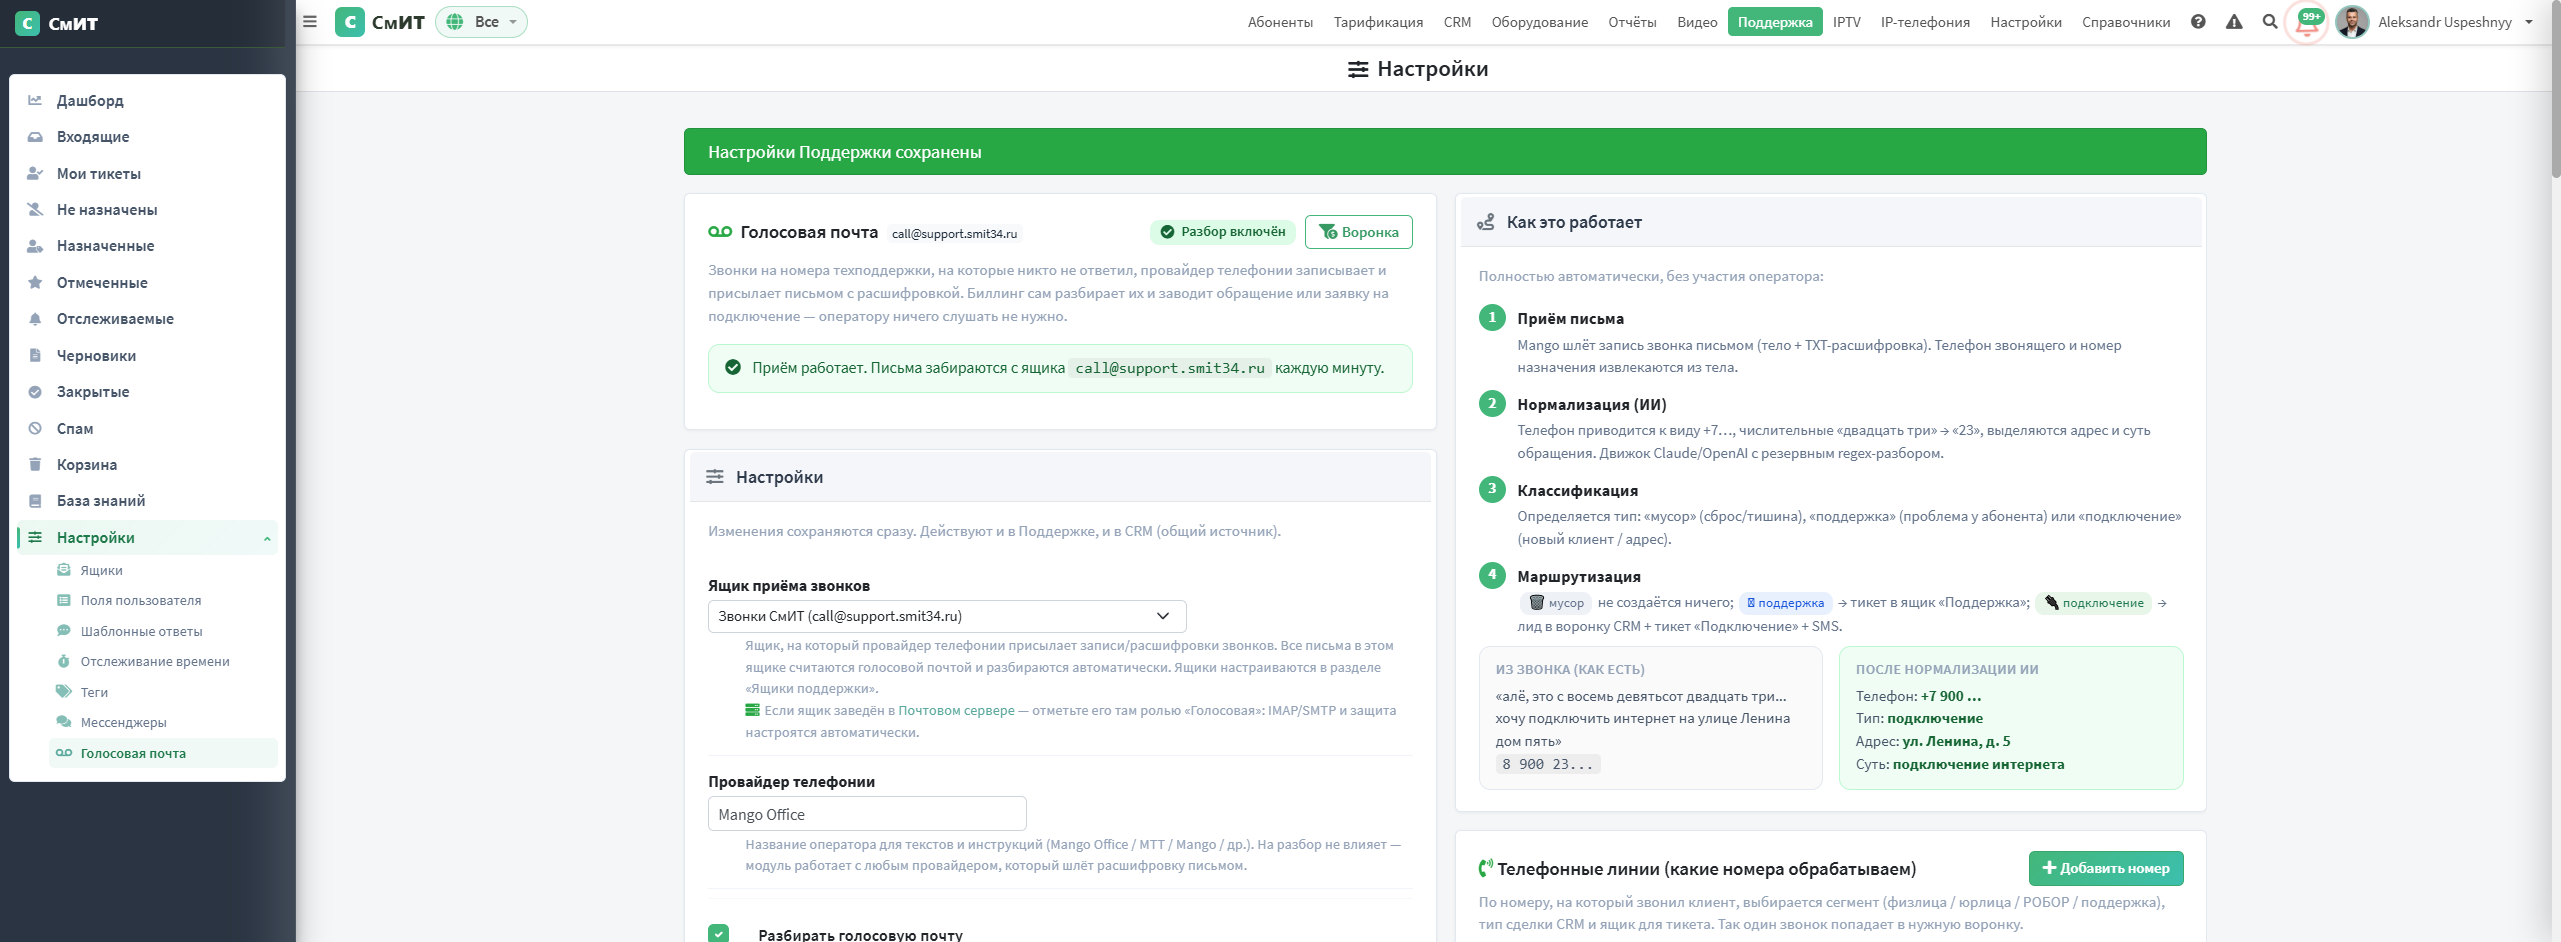Image resolution: width=2561 pixels, height=942 pixels.
Task: Click the Настройки Поддержки сохранены banner
Action: coord(1445,152)
